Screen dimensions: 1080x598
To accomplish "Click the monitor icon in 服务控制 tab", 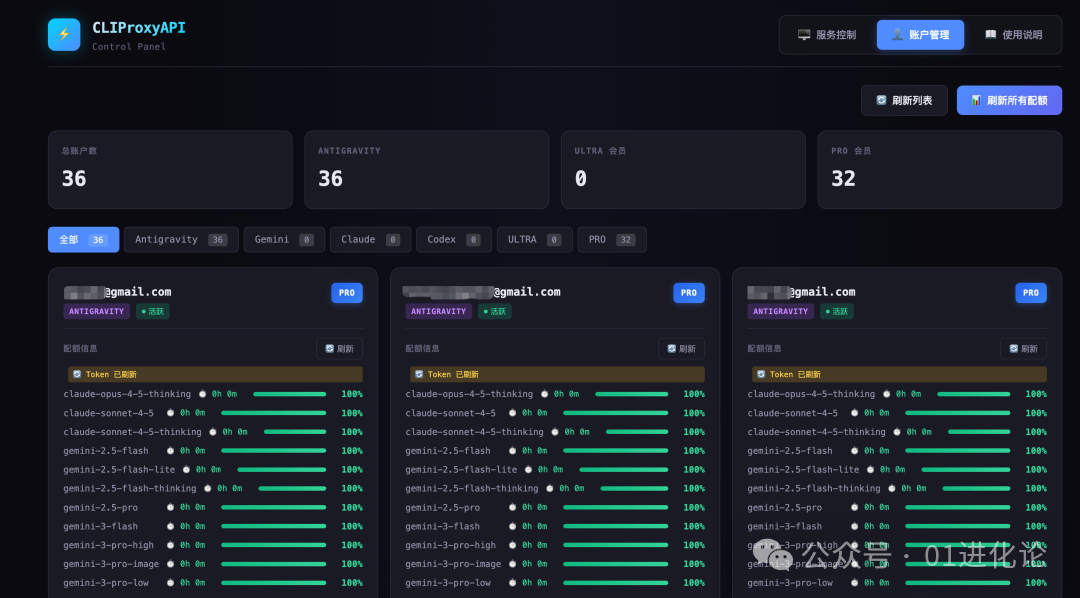I will tap(804, 34).
